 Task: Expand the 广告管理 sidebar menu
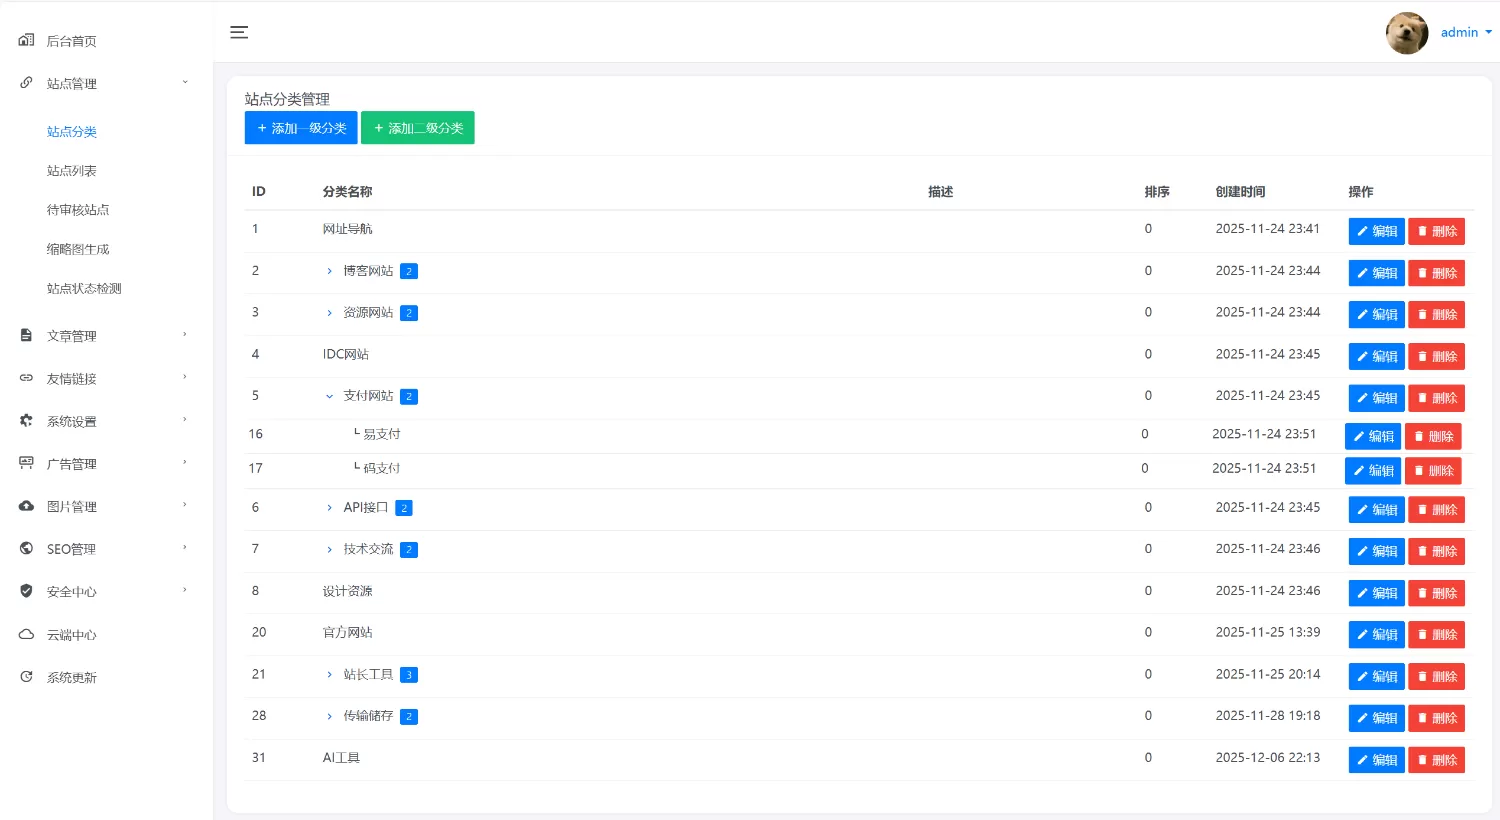(x=106, y=464)
